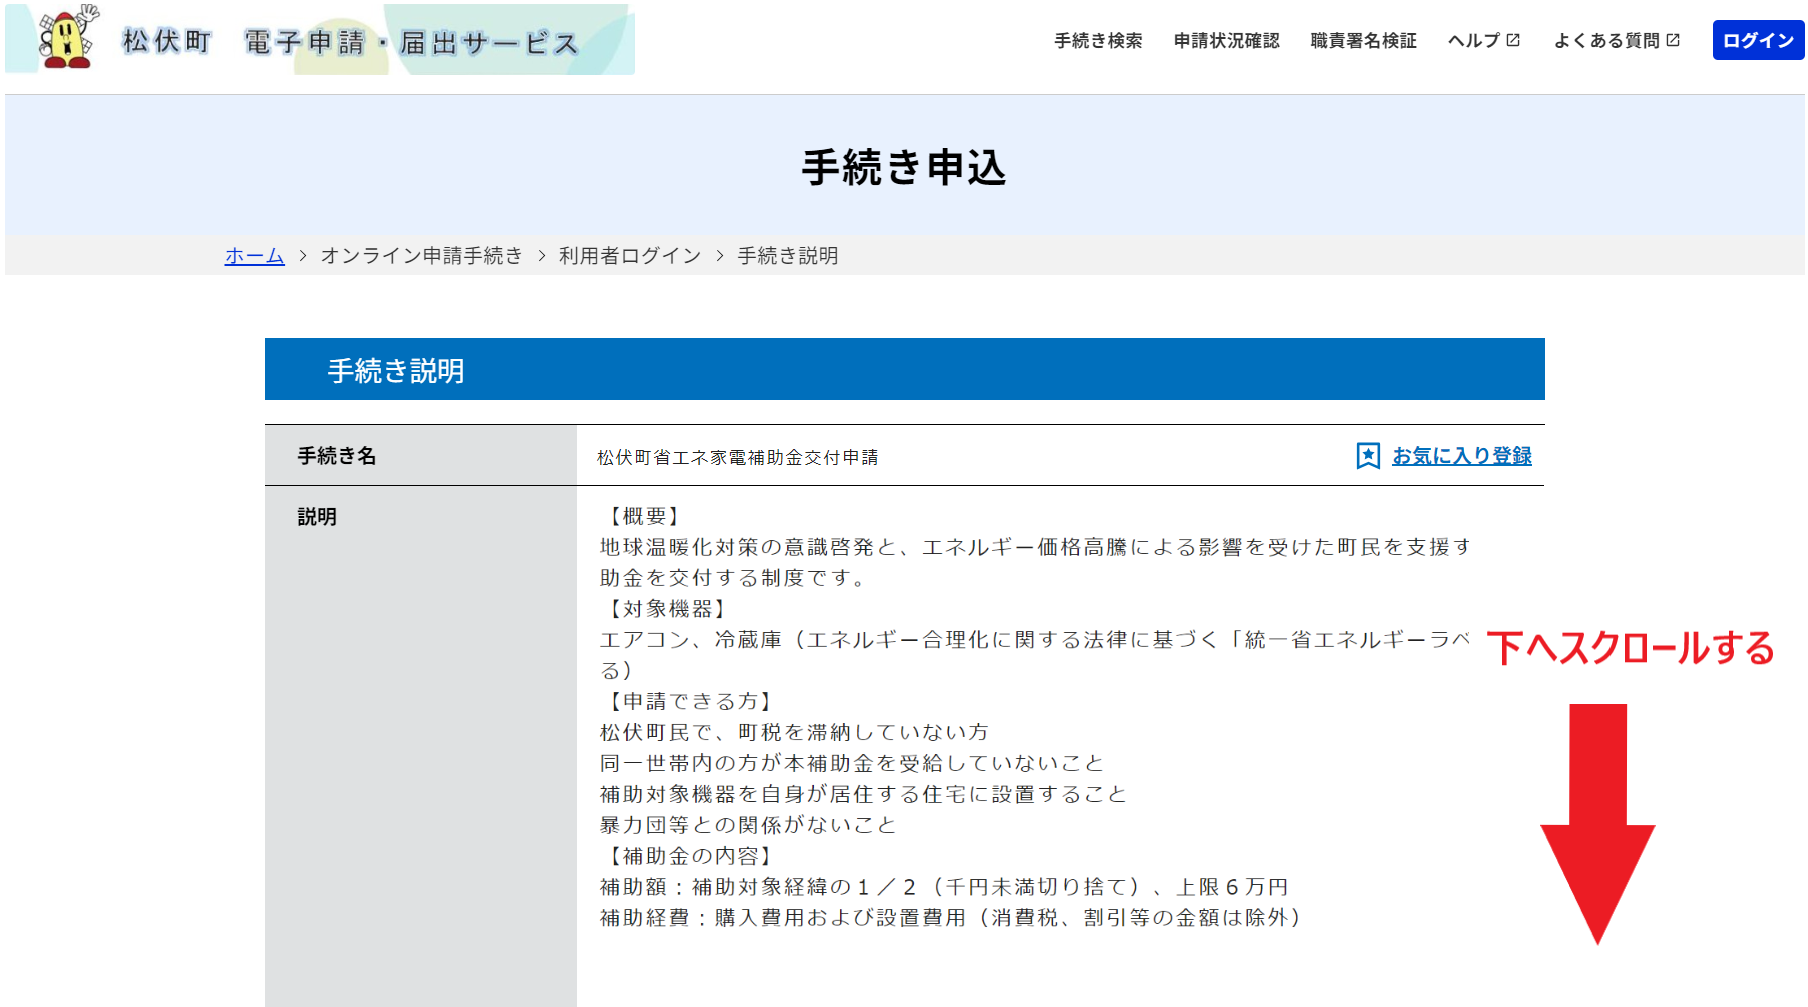1808x1007 pixels.
Task: Click the external-link icon next to よくある質問
Action: tap(1673, 40)
